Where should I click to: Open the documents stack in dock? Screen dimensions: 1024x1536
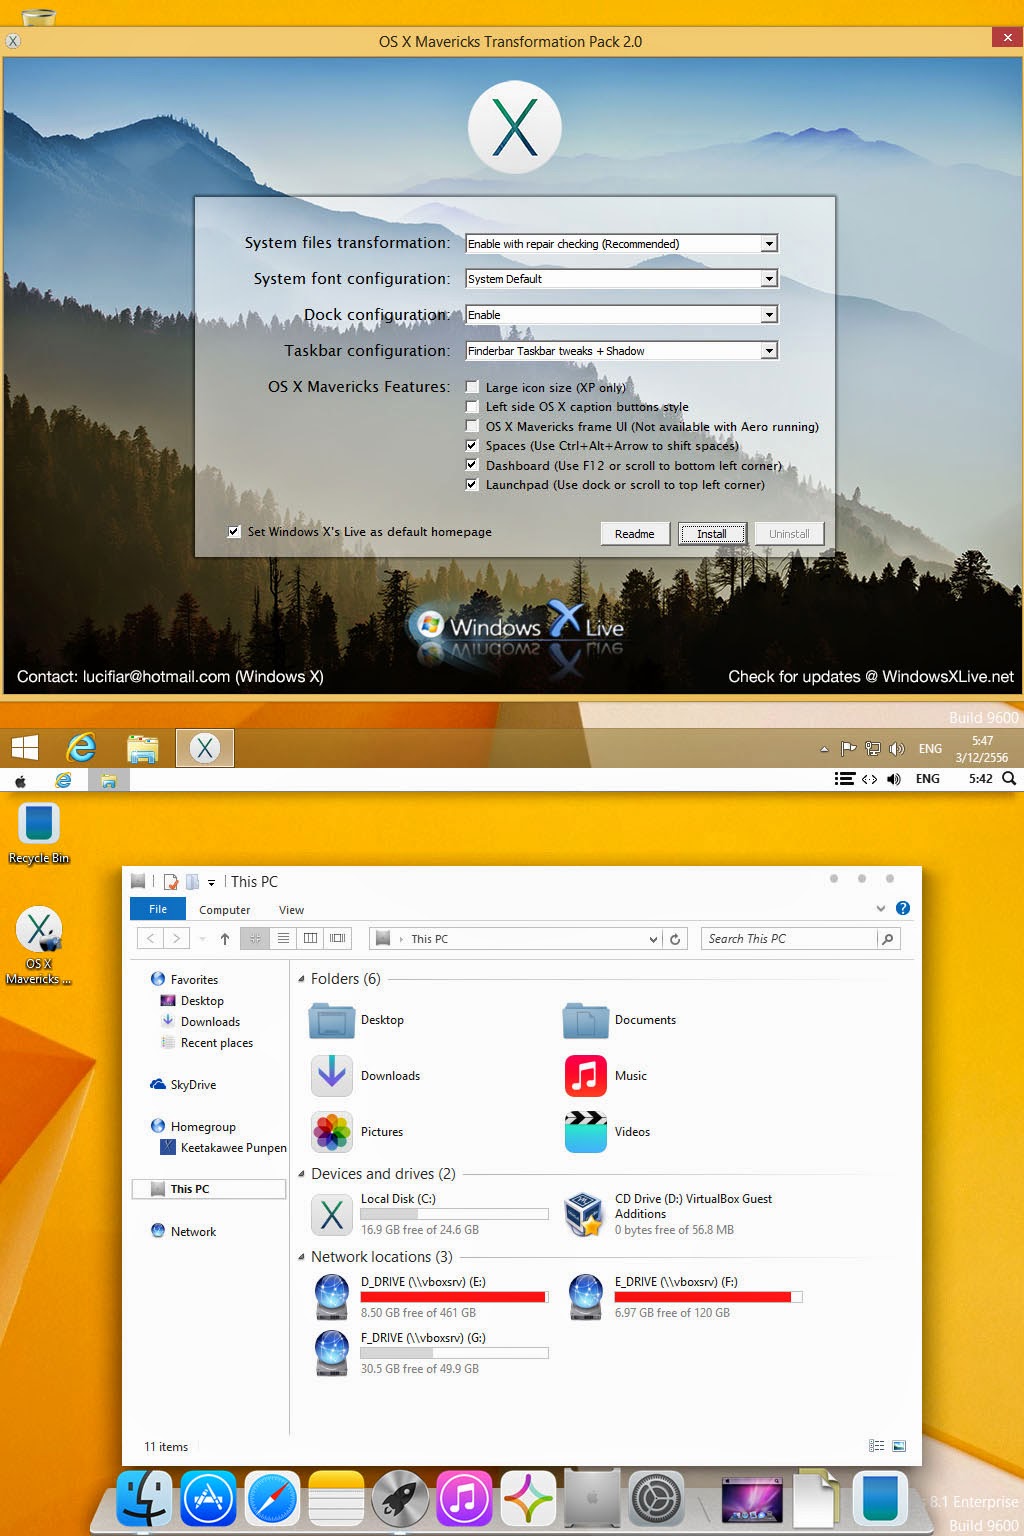tap(816, 1499)
